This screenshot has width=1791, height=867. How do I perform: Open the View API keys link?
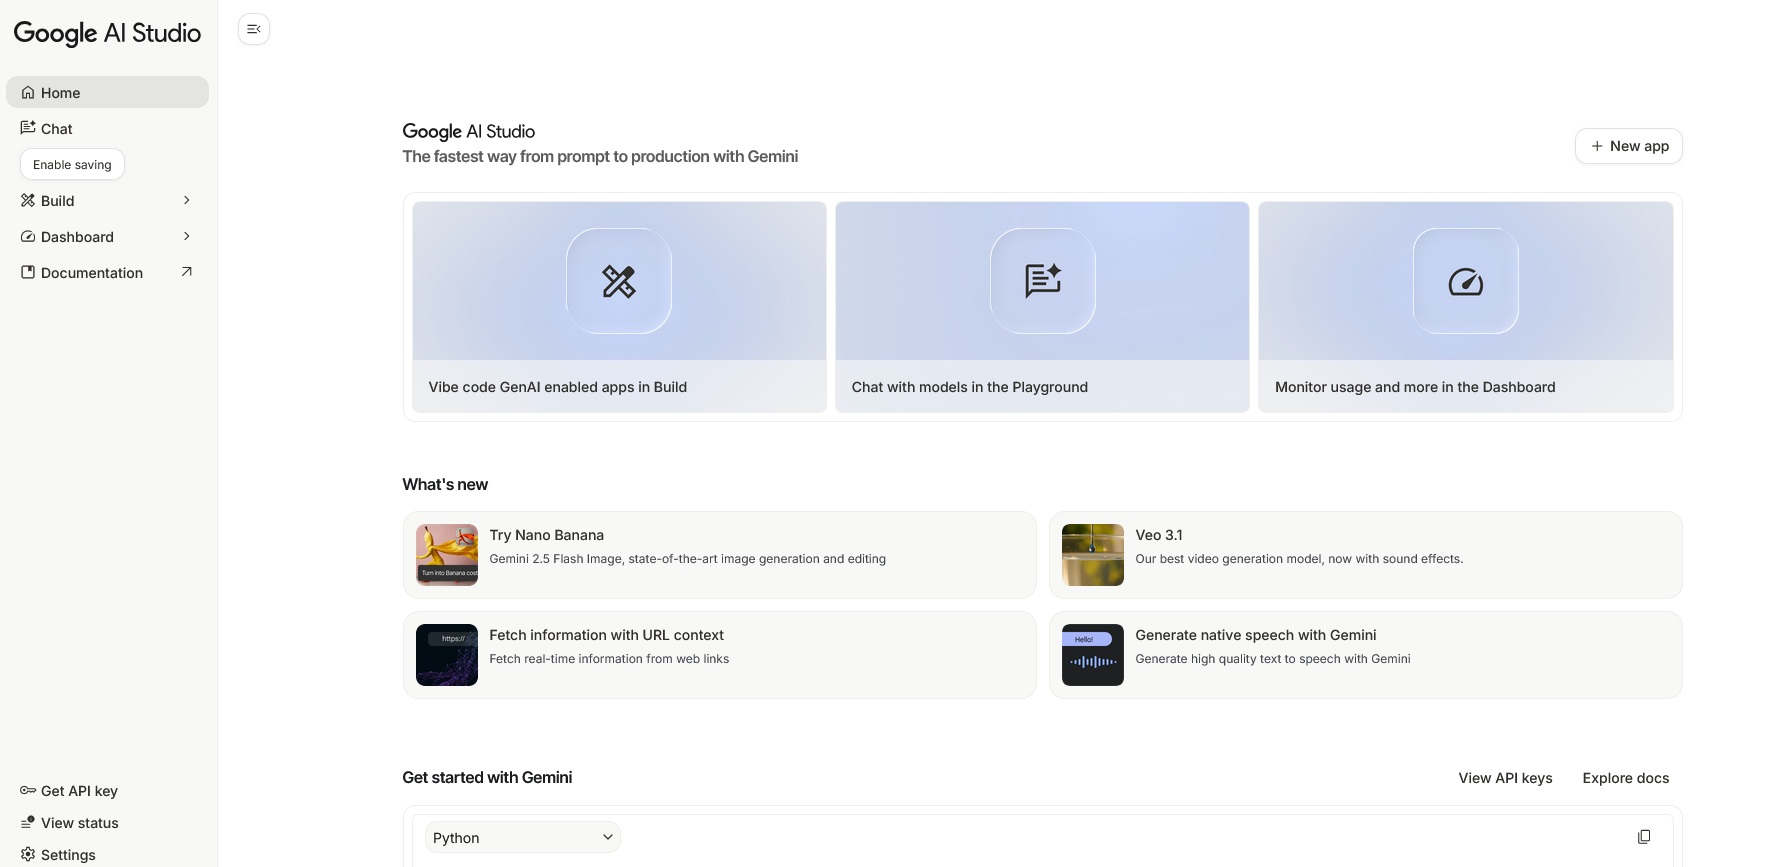point(1505,778)
